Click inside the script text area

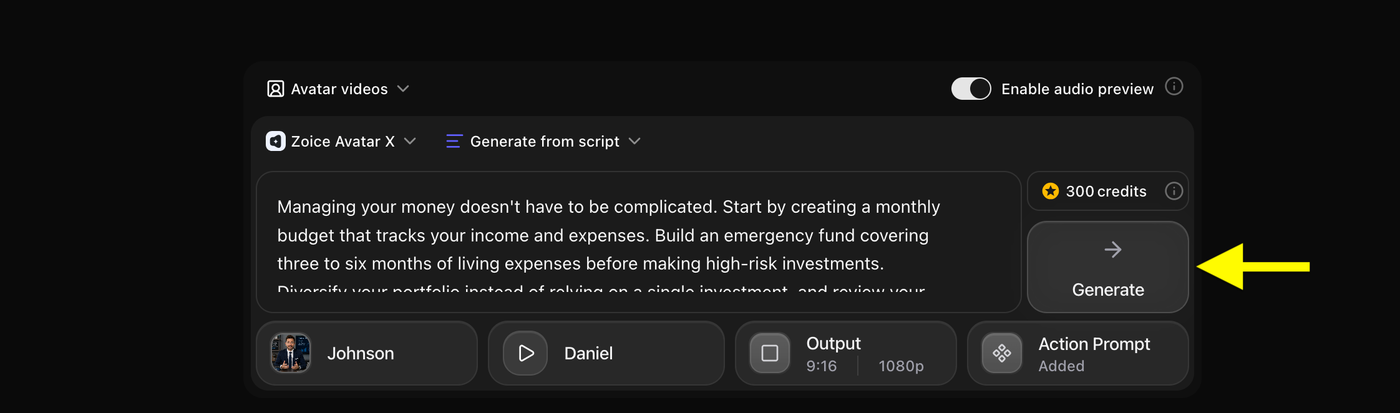(638, 242)
